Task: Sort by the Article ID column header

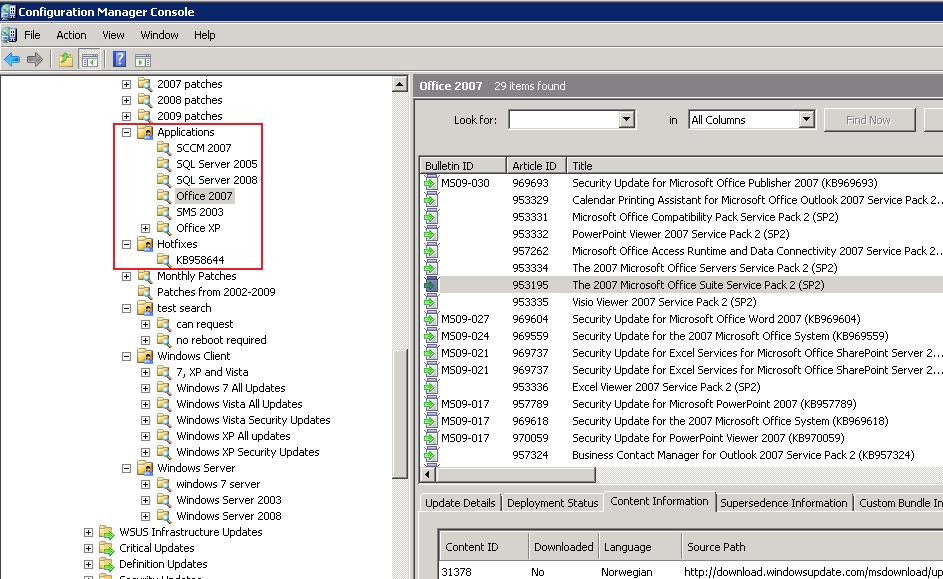Action: pos(536,165)
